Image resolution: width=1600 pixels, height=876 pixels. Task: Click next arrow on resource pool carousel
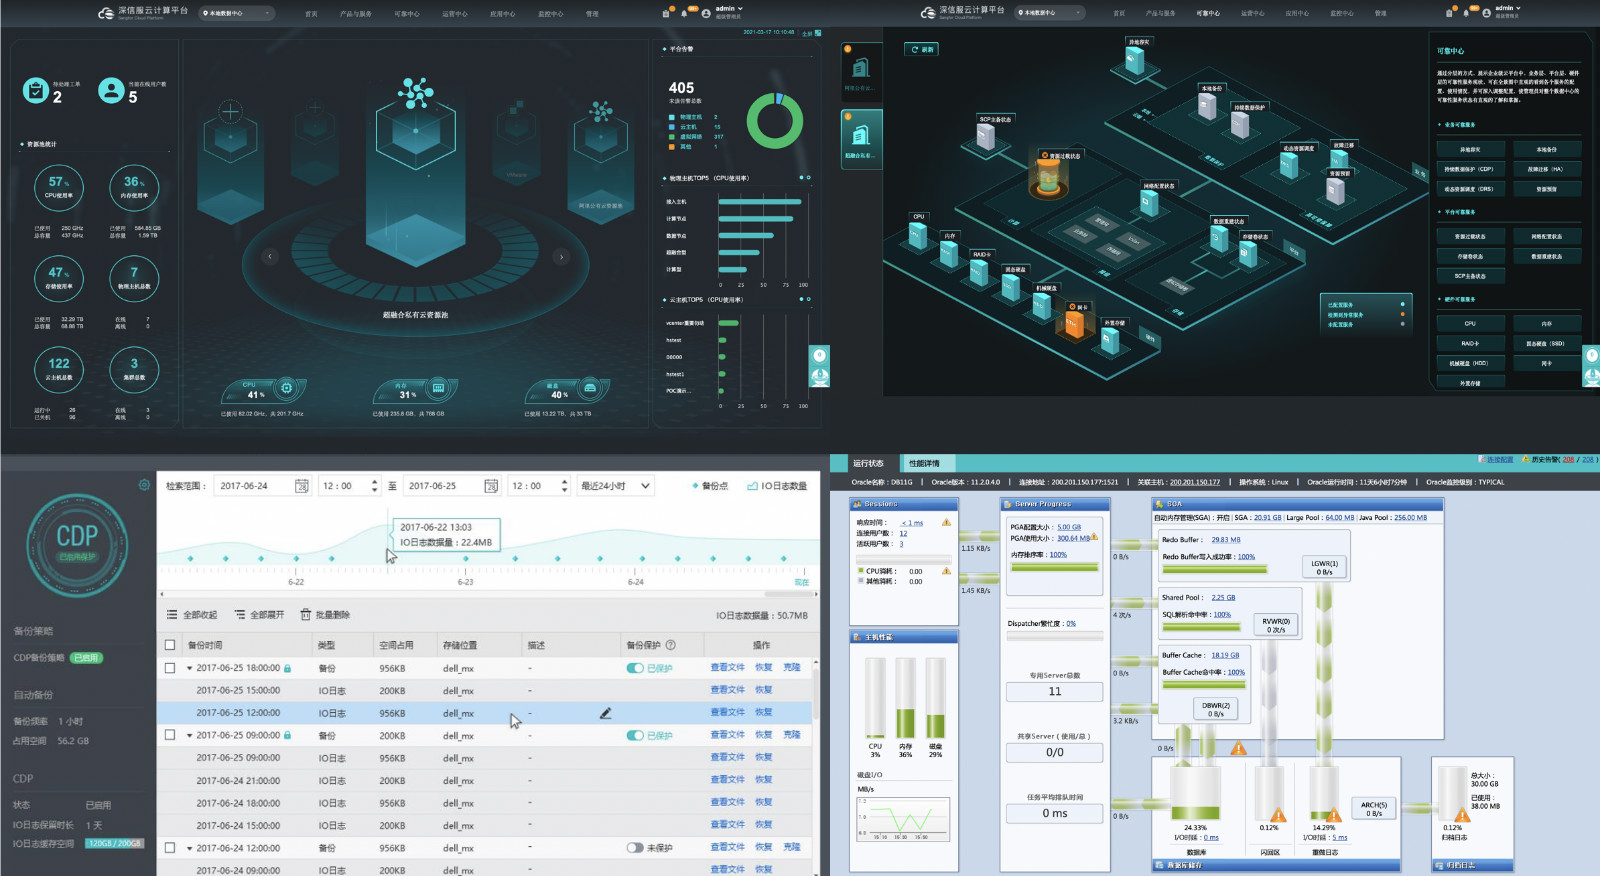click(x=561, y=257)
